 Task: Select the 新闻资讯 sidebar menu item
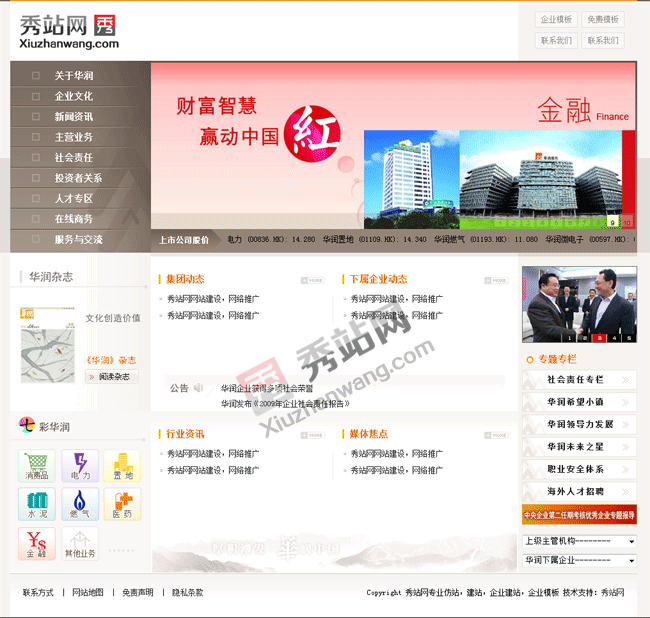tap(73, 116)
